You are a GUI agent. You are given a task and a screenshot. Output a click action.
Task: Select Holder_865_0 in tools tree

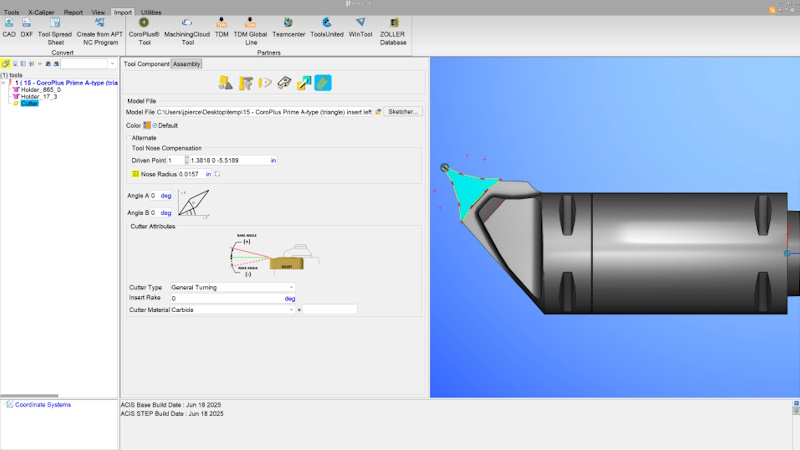(x=41, y=89)
